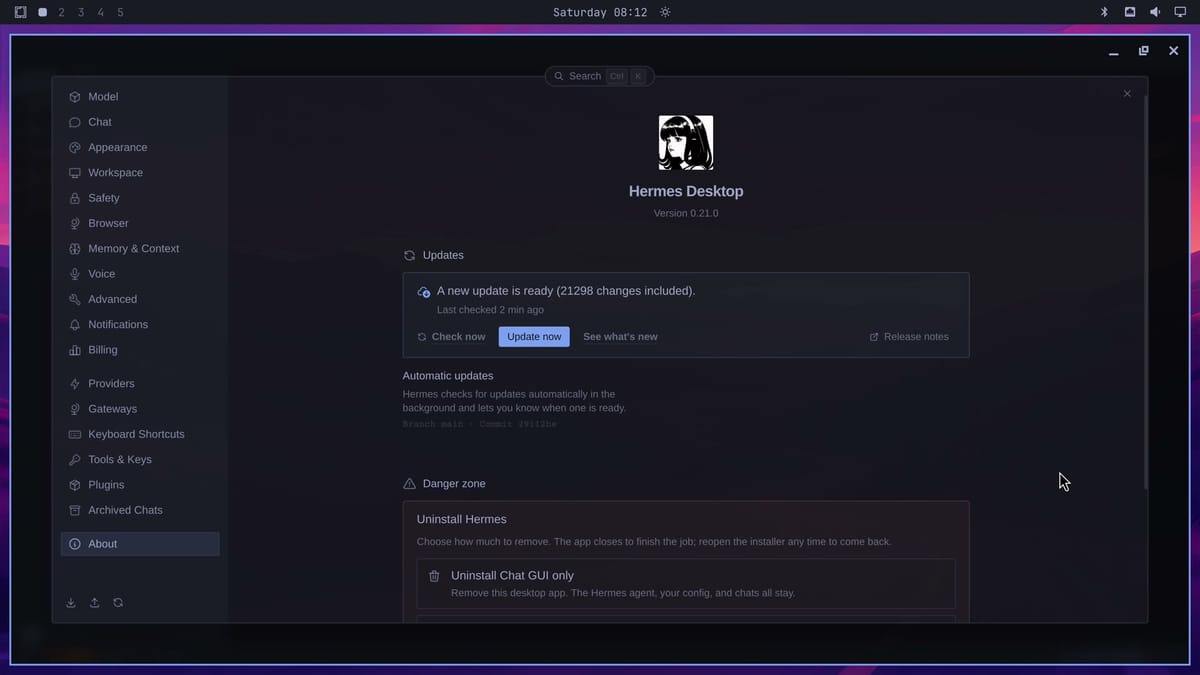The image size is (1200, 675).
Task: Click the Uninstall Hermes heading
Action: (462, 520)
